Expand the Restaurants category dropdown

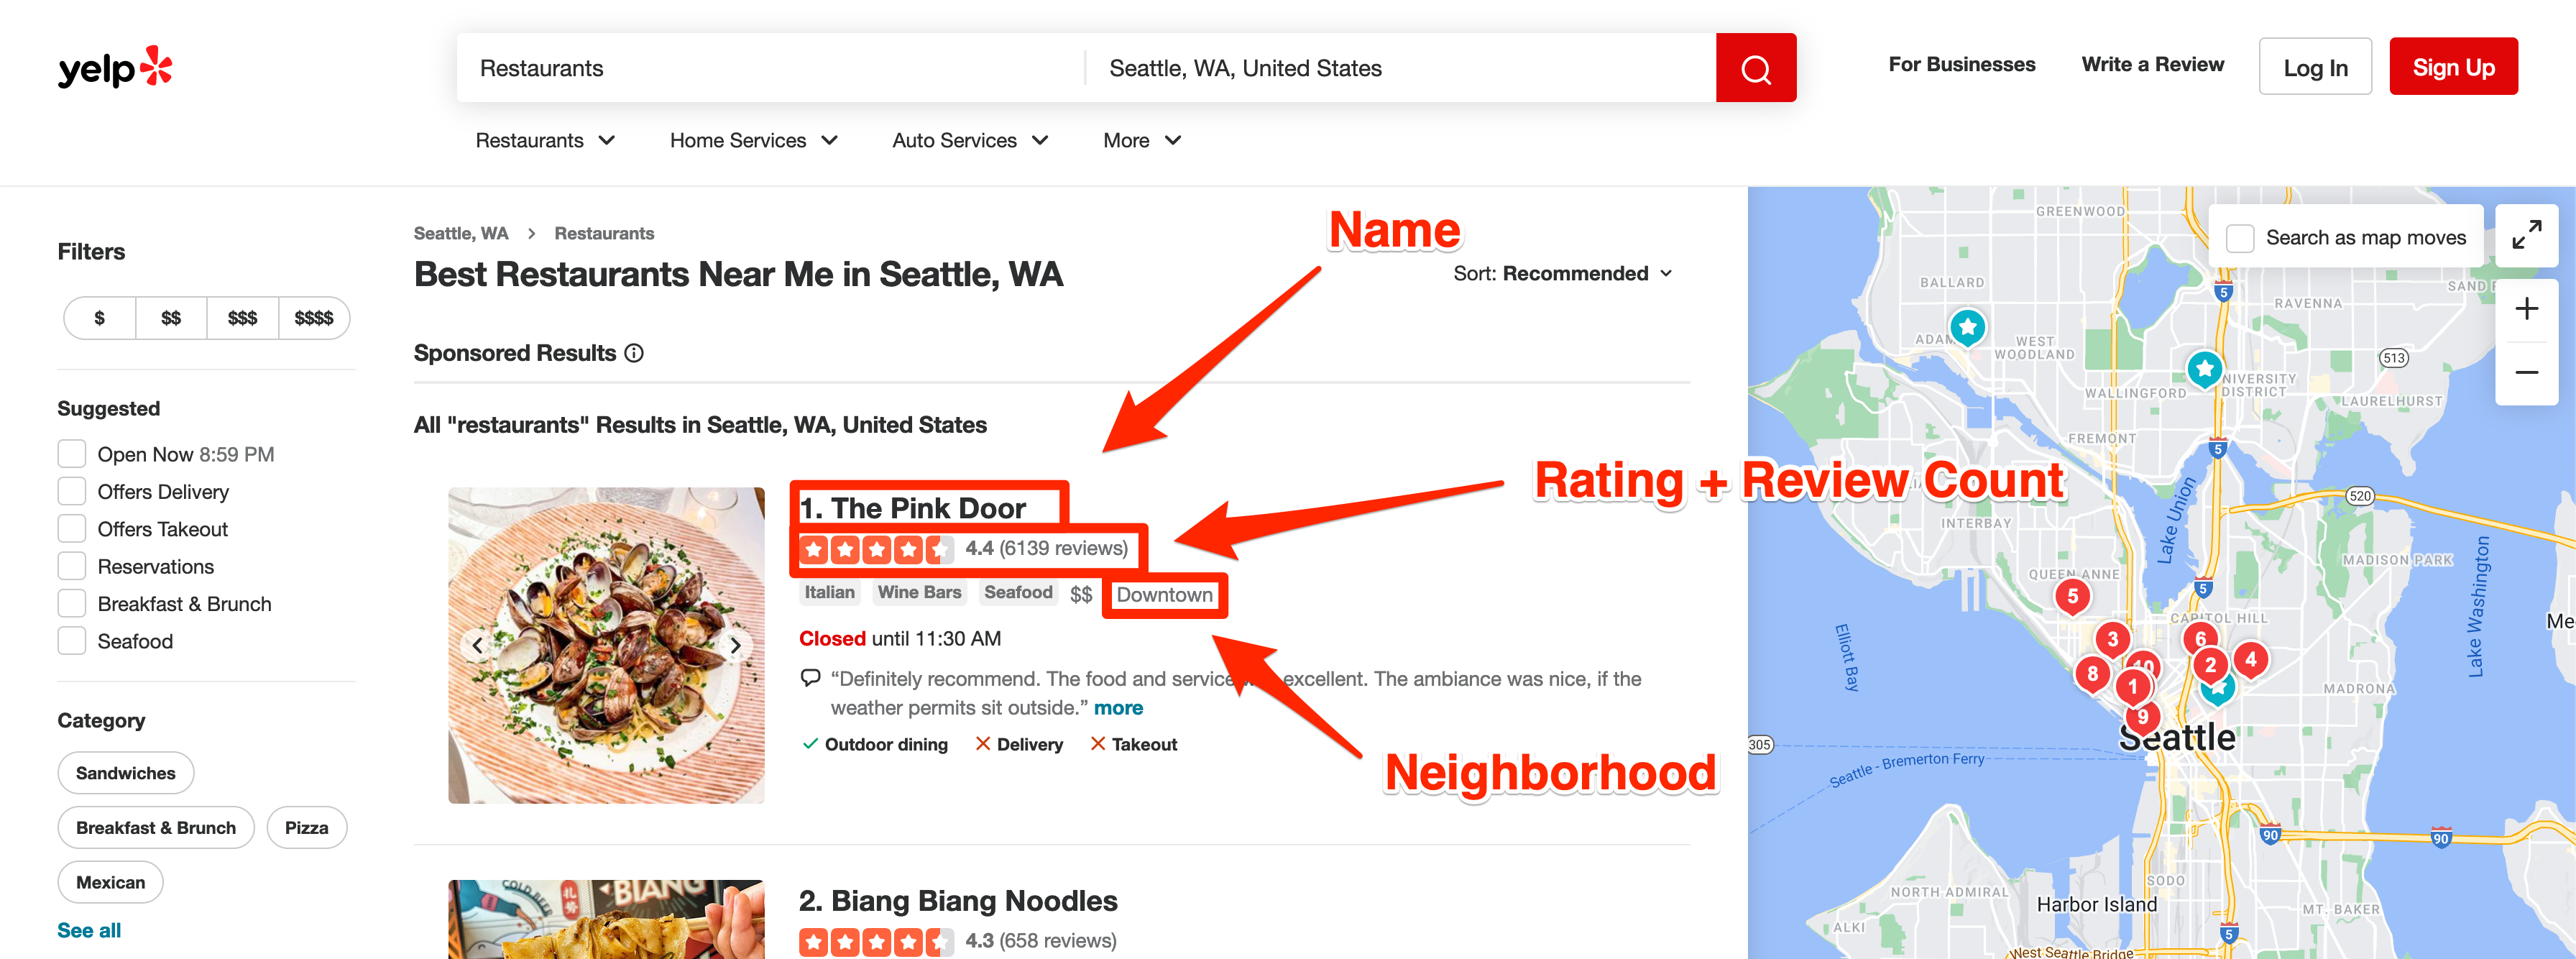click(x=544, y=139)
